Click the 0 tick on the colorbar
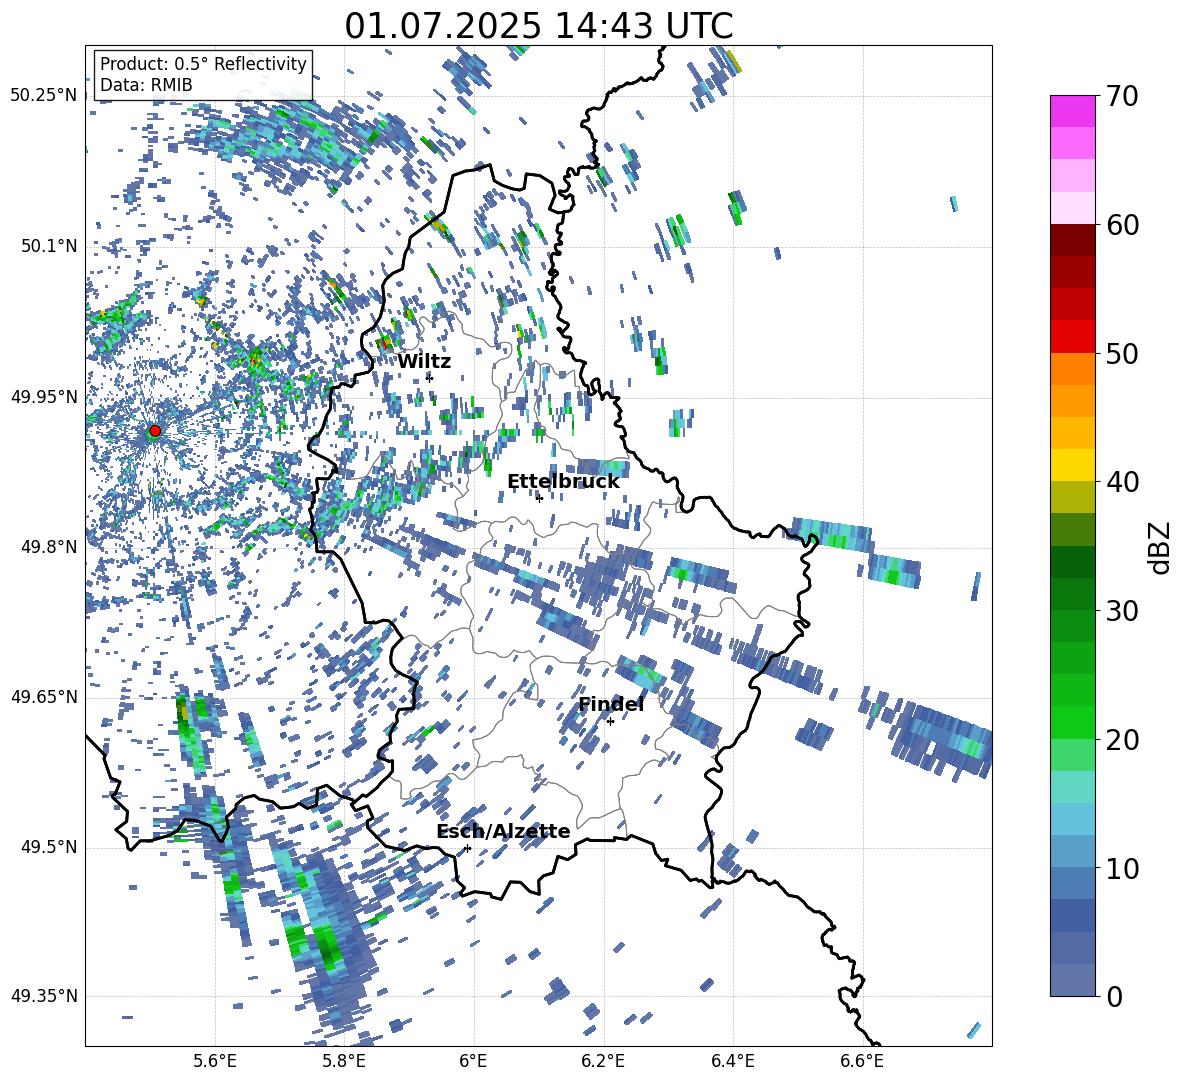Screen dimensions: 1184x1081 1113,996
